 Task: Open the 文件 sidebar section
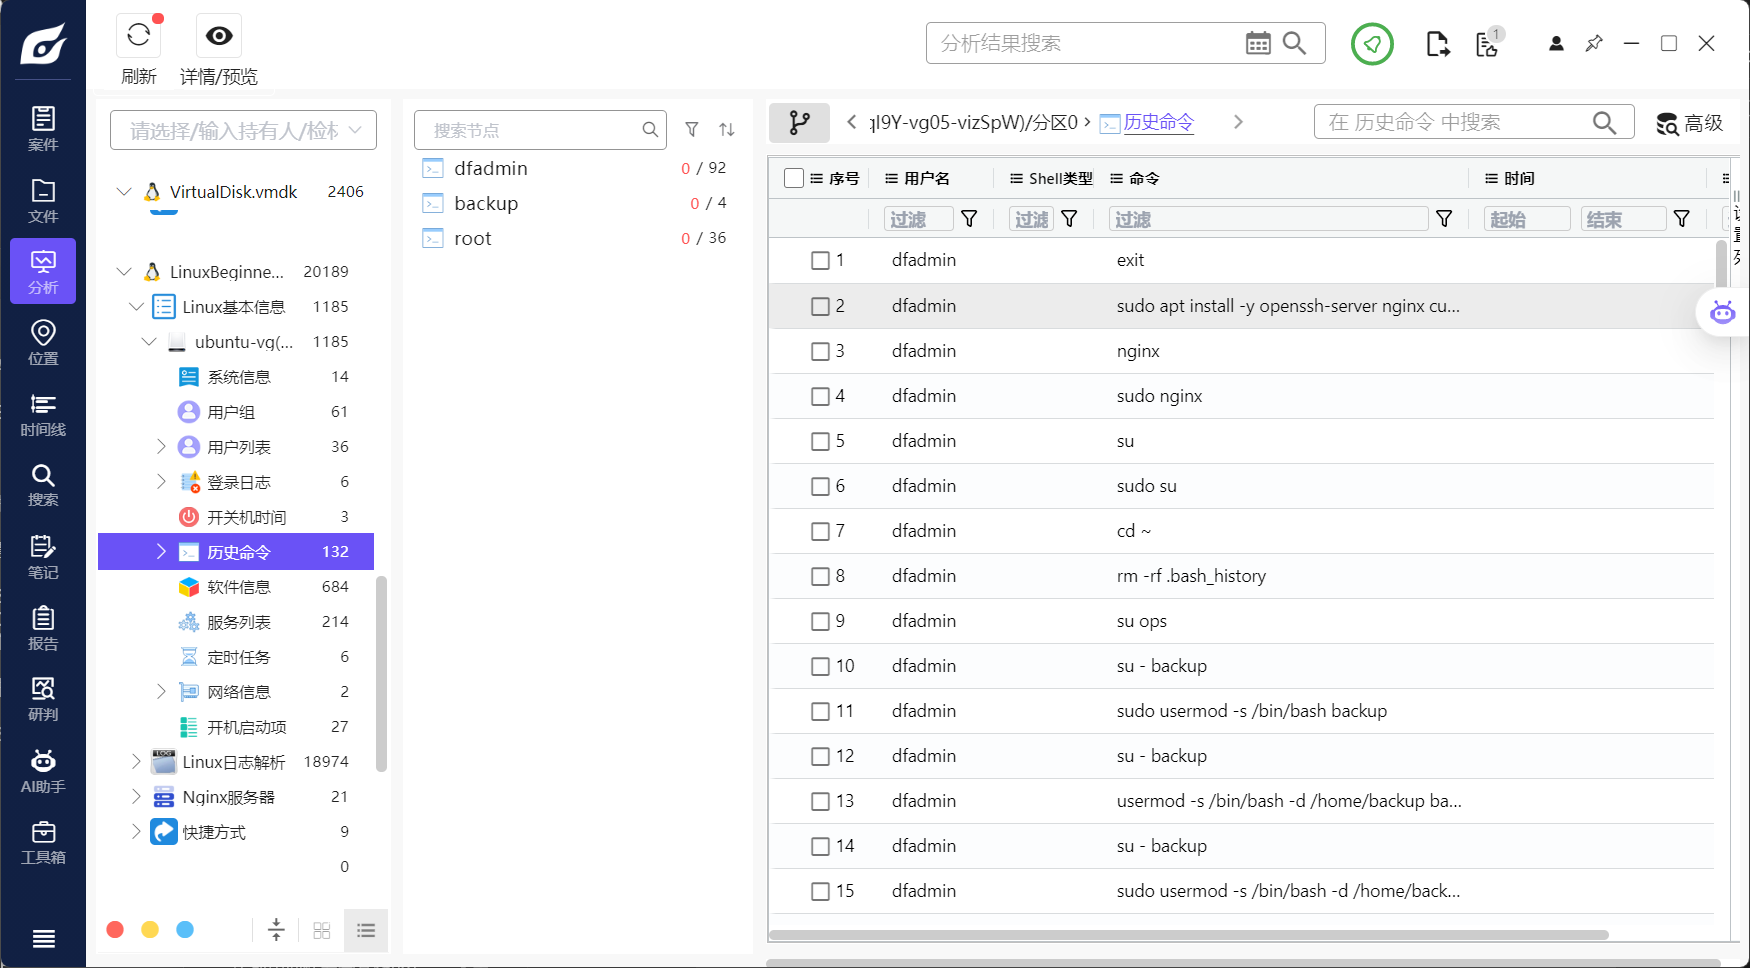coord(43,201)
